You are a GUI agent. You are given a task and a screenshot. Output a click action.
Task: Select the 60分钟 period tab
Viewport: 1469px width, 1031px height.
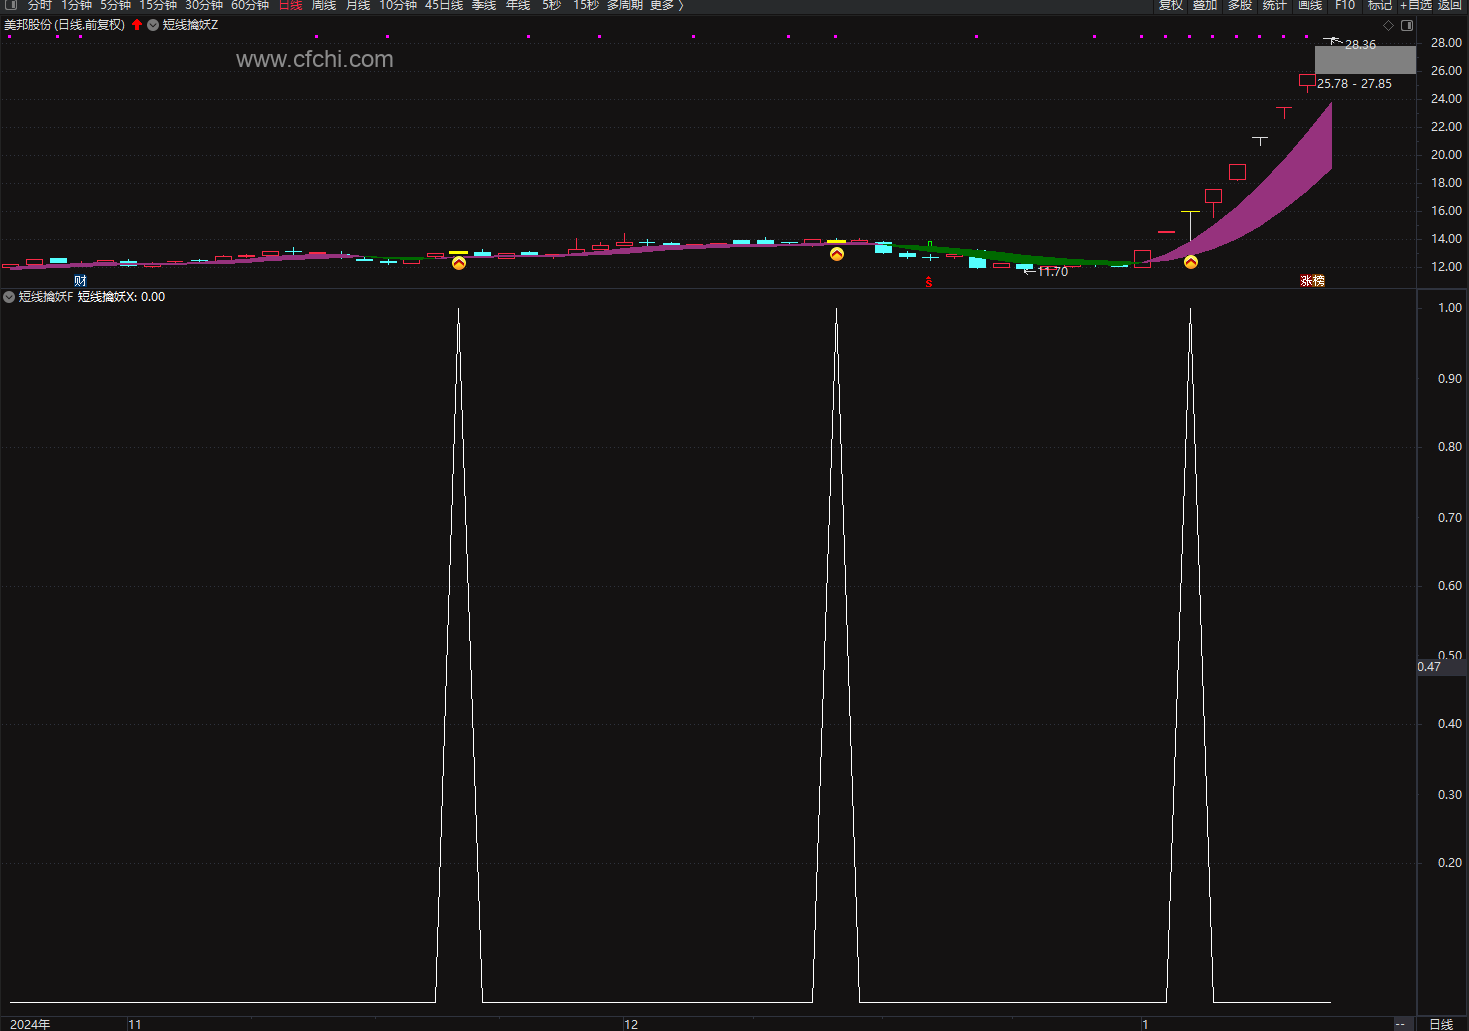[250, 5]
